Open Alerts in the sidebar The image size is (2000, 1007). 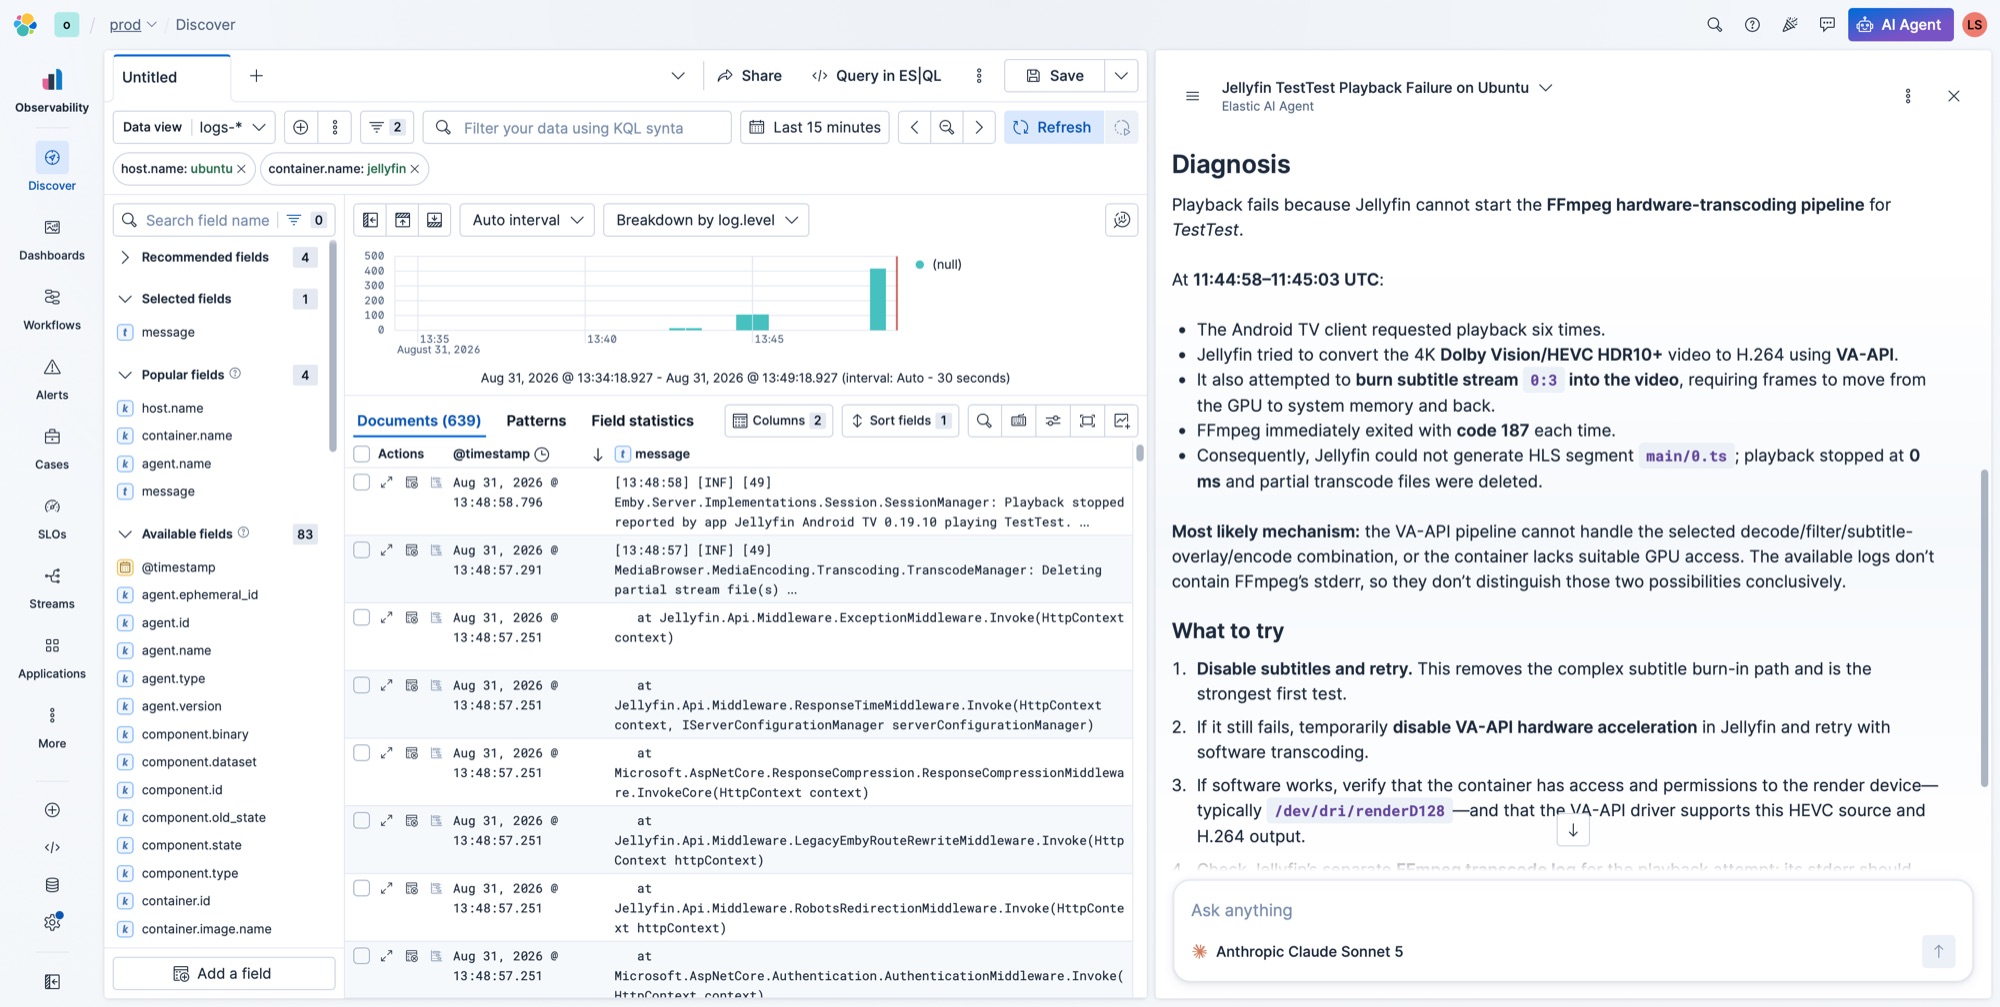click(x=52, y=380)
